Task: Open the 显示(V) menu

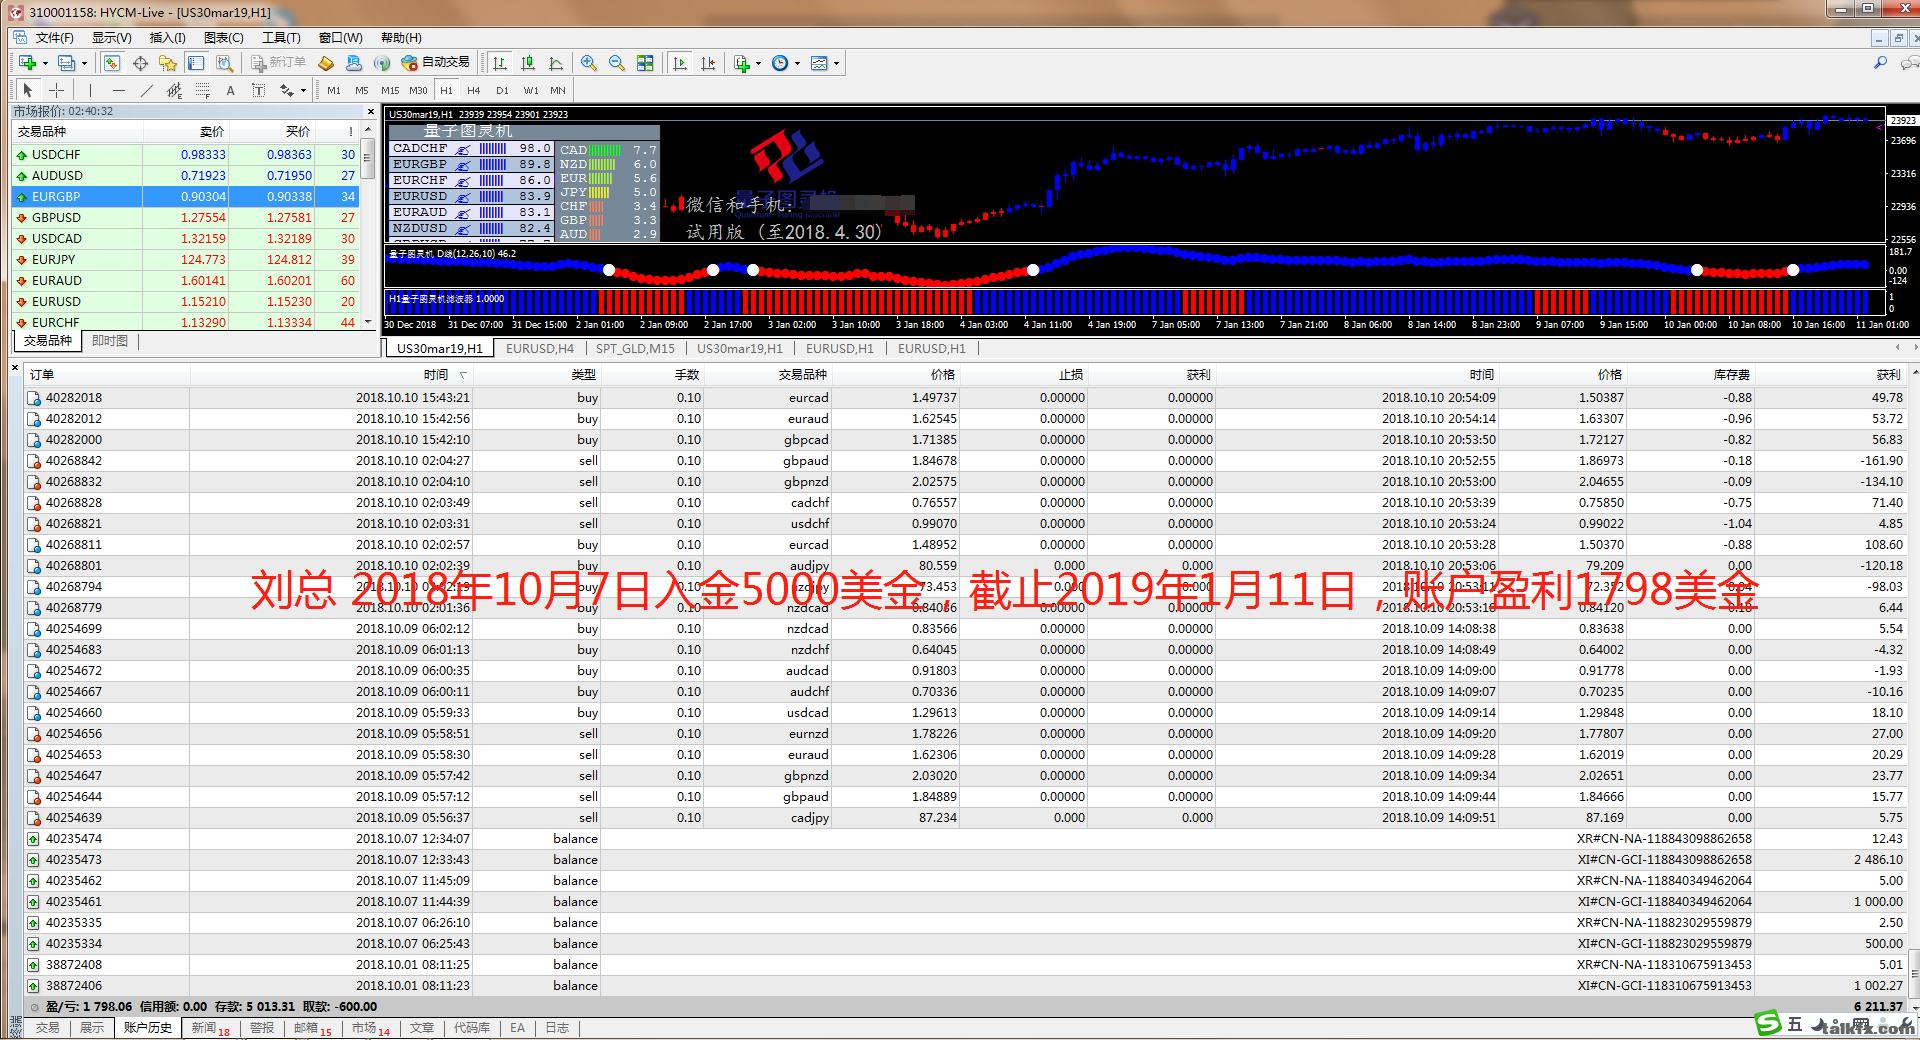Action: point(112,37)
